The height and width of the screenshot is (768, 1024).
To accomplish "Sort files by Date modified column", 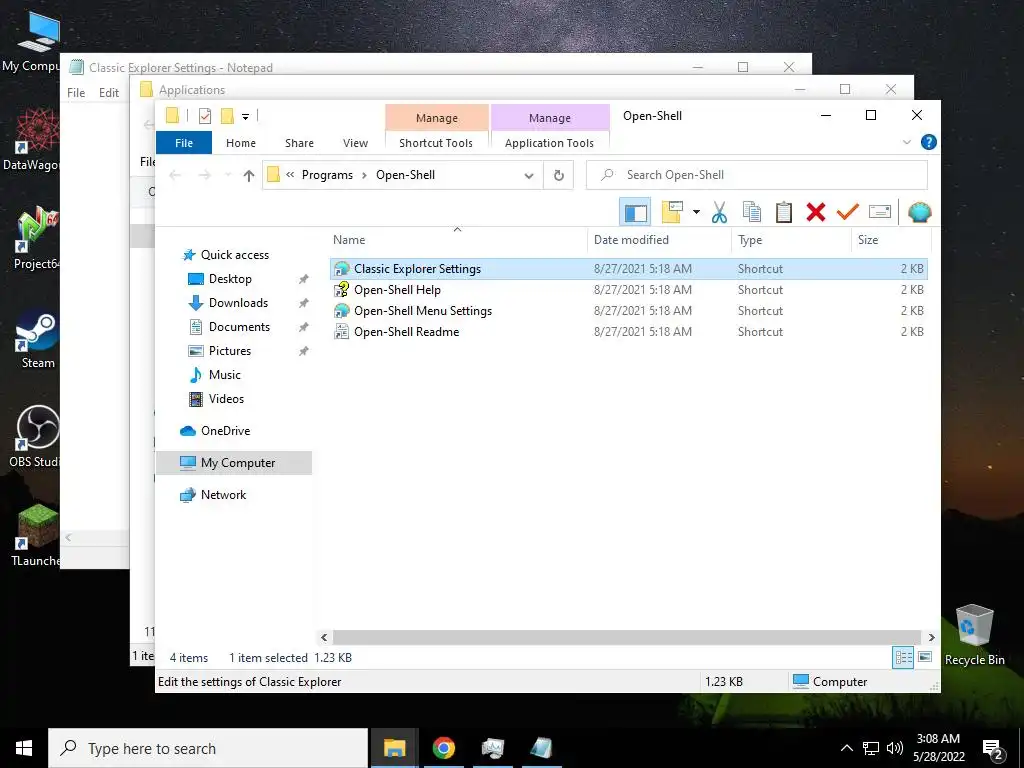I will 631,240.
